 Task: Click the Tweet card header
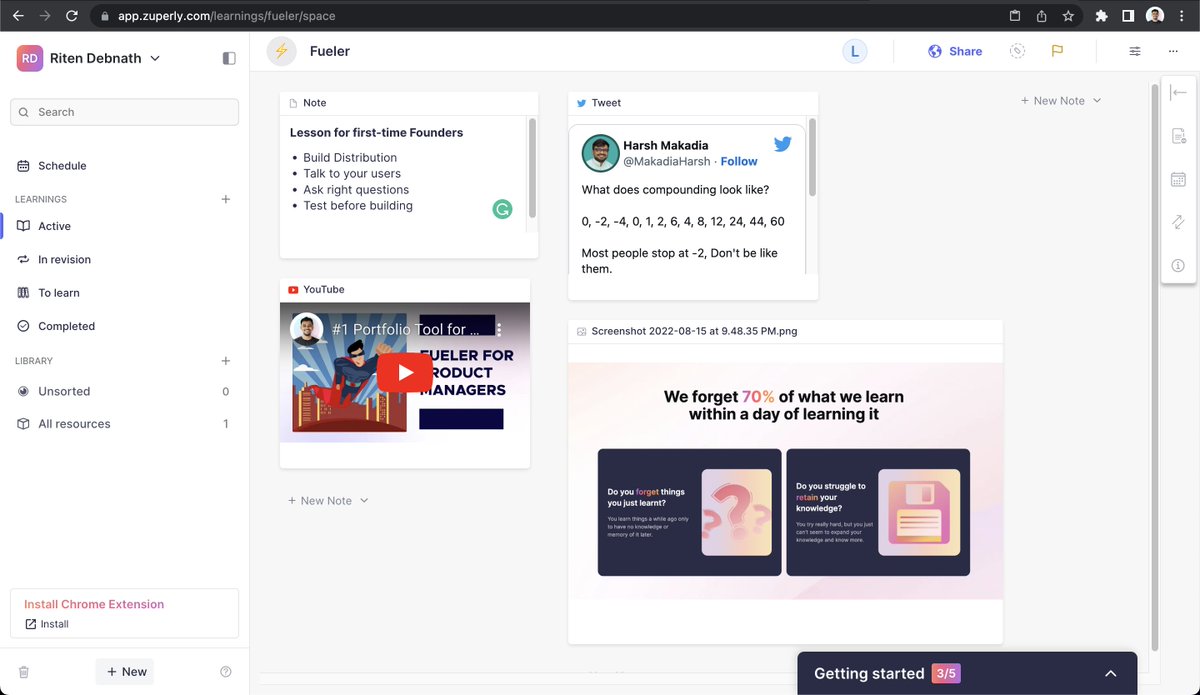point(693,103)
